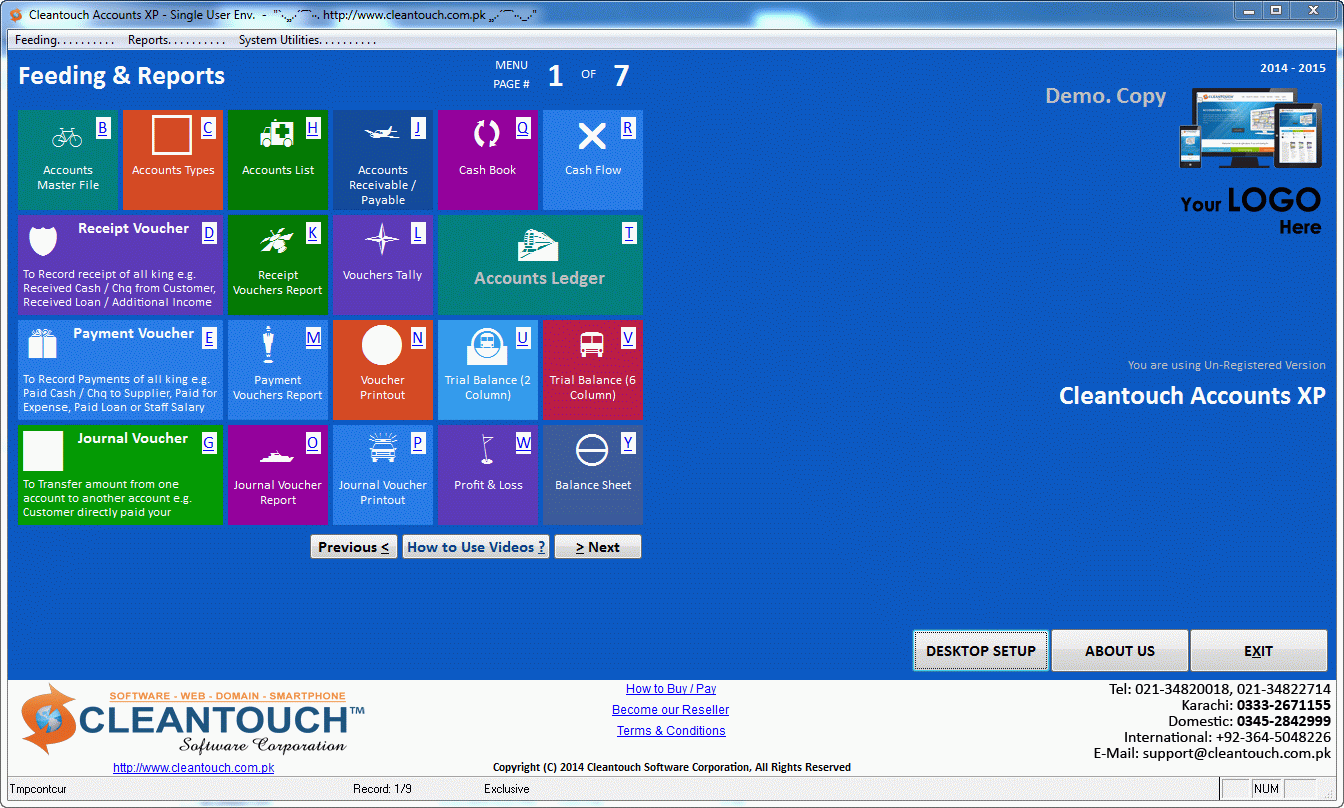Click shortcut letter Y on Balance Sheet
Image resolution: width=1344 pixels, height=808 pixels.
[628, 443]
